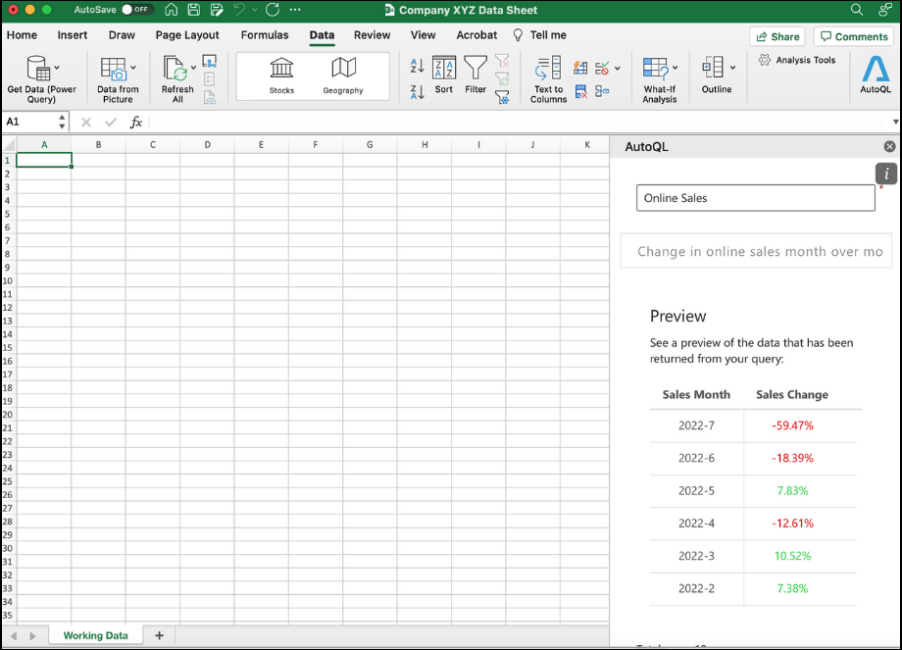The width and height of the screenshot is (902, 650).
Task: Open more title bar options (ellipsis)
Action: click(295, 10)
